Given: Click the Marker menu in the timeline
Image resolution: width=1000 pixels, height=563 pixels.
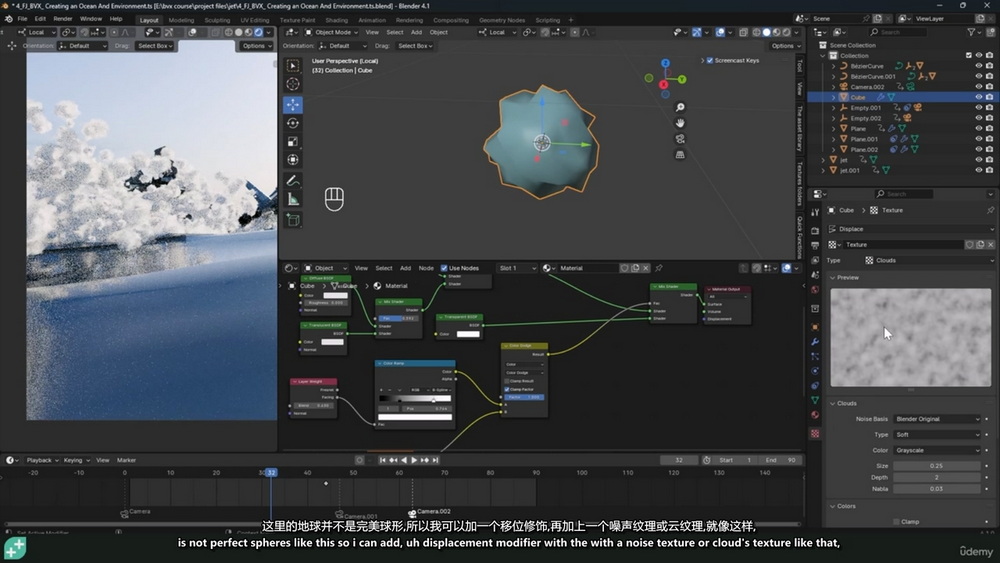Looking at the screenshot, I should coord(126,460).
